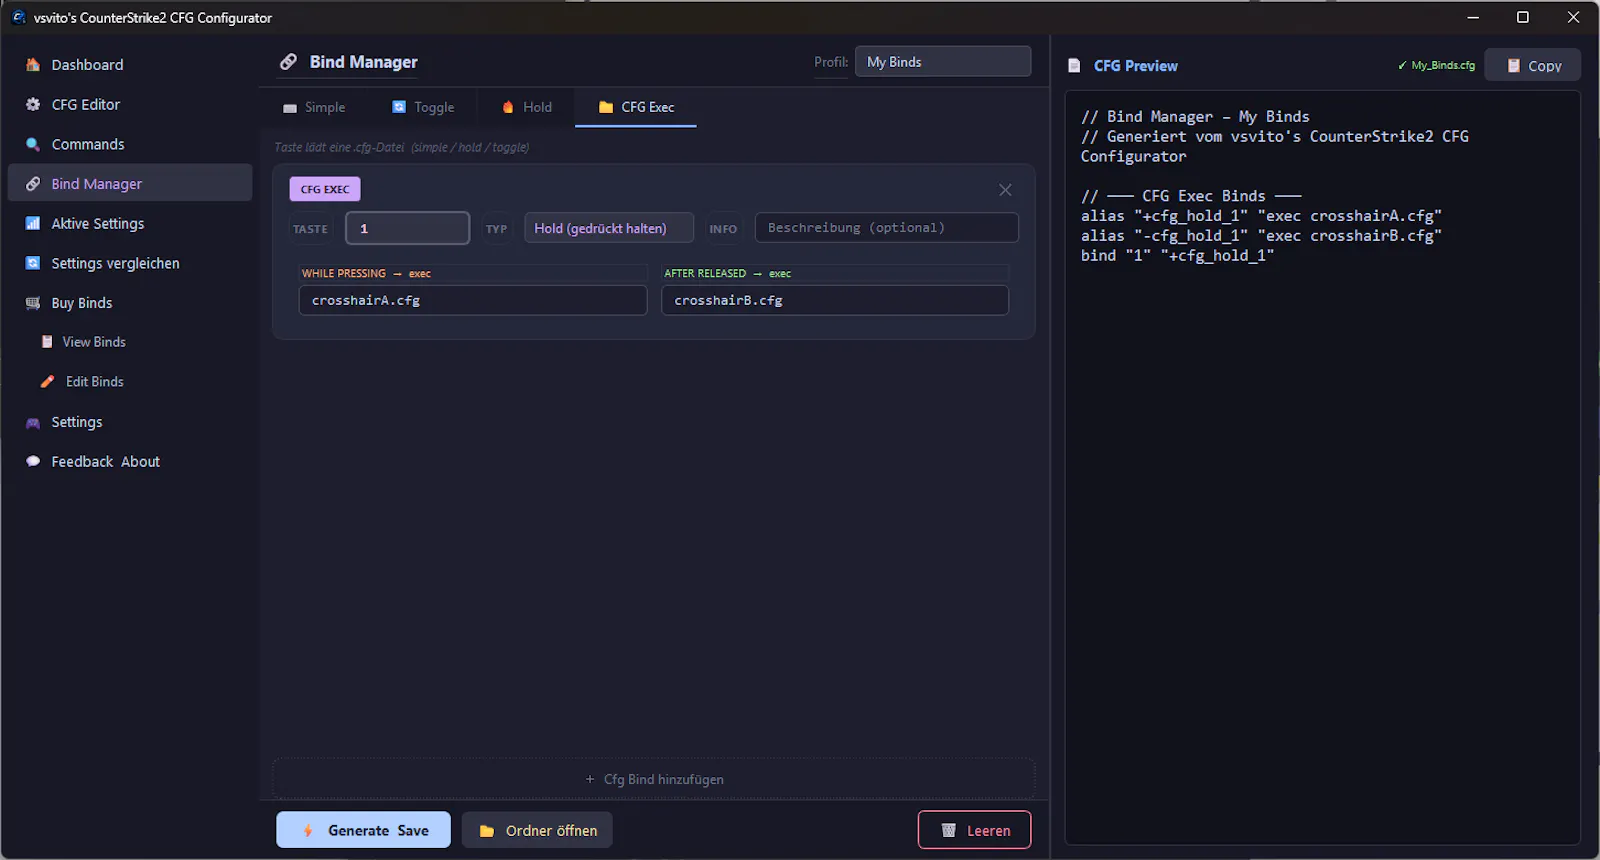This screenshot has width=1600, height=860.
Task: Click the Bind Manager link icon in sidebar
Action: [x=33, y=184]
